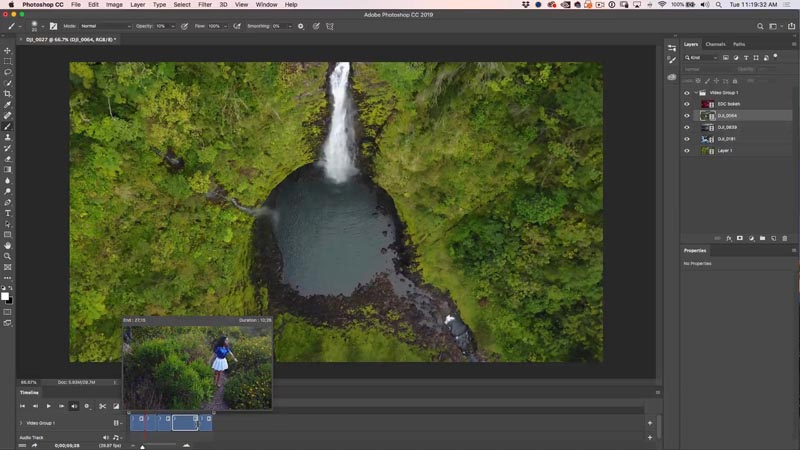Play the timeline video
The height and width of the screenshot is (450, 800).
48,406
